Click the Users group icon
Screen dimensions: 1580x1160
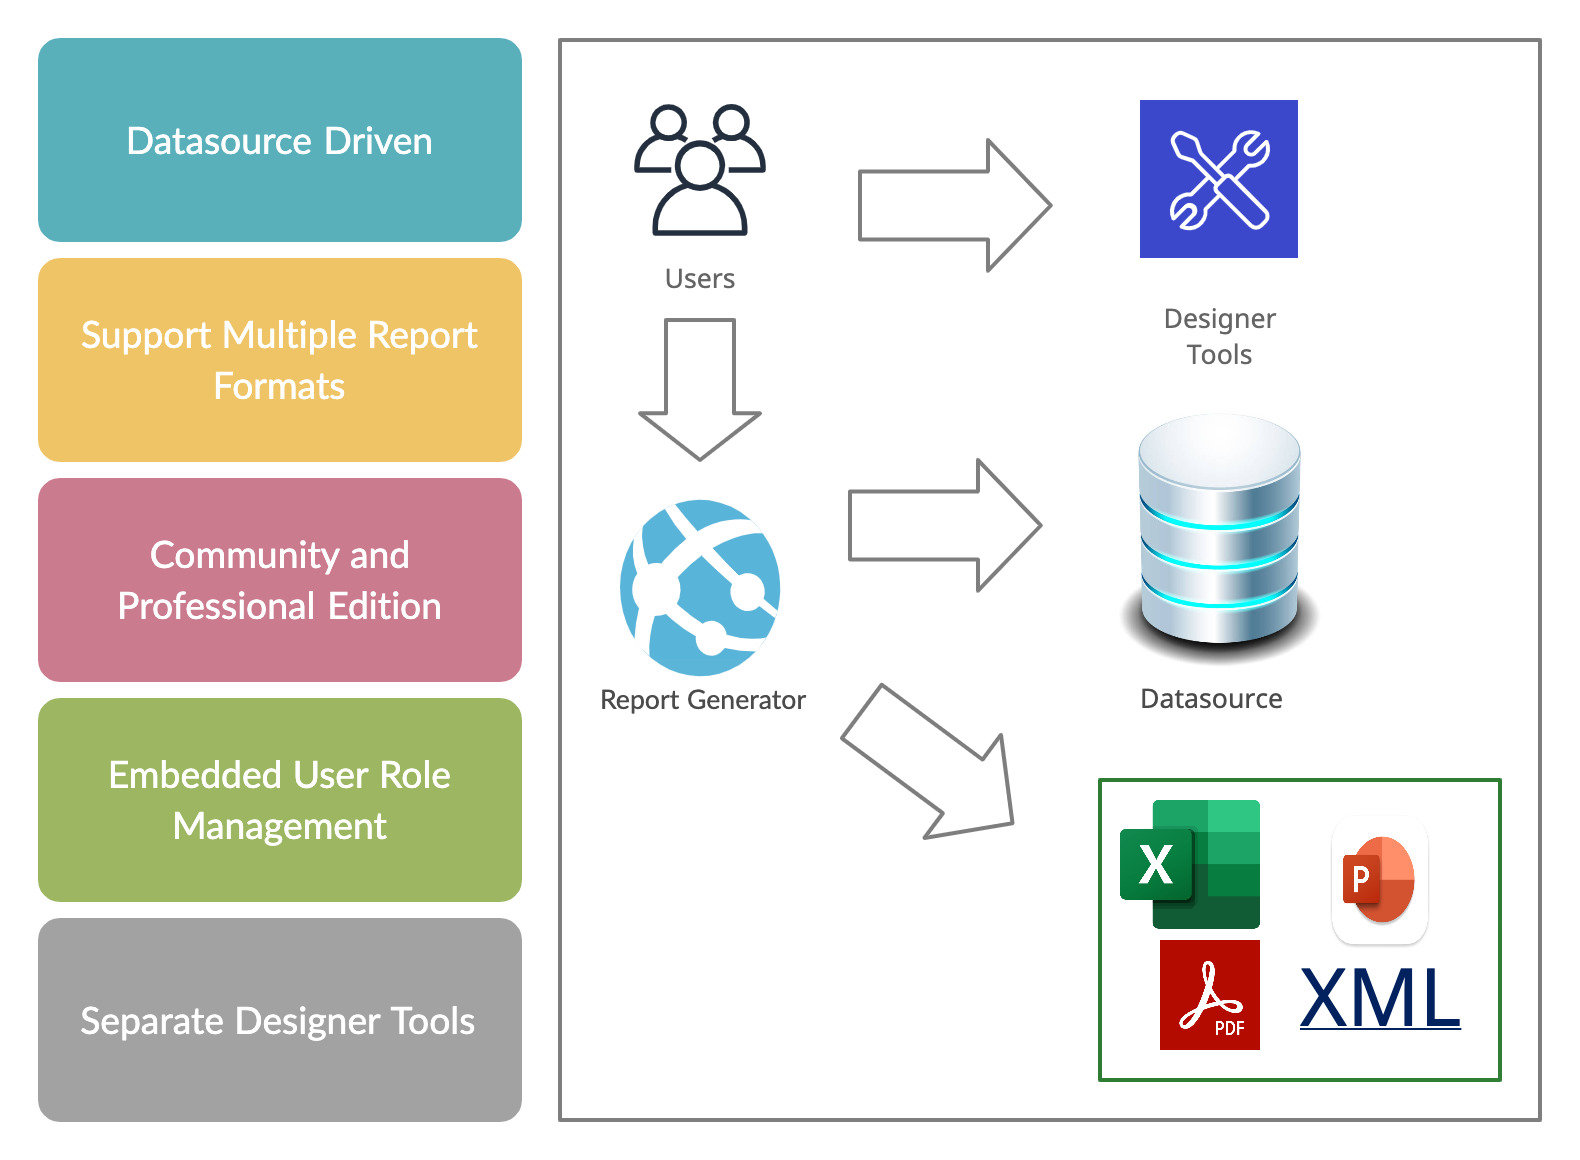click(x=700, y=170)
